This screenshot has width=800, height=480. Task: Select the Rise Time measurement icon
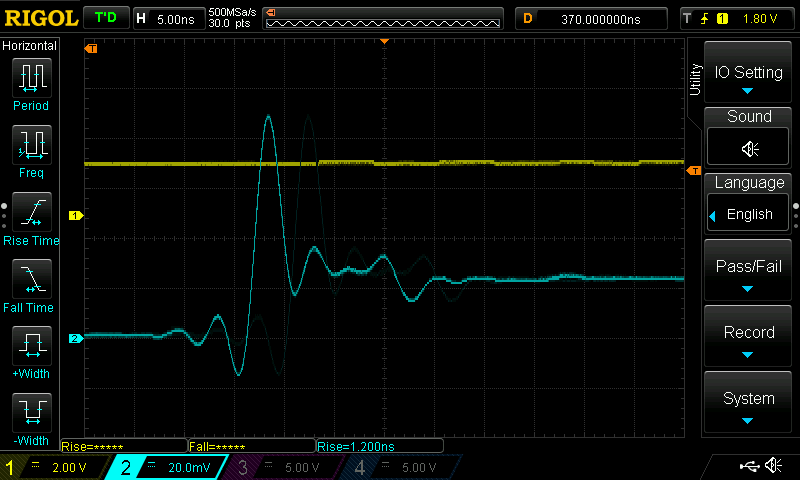pyautogui.click(x=32, y=212)
